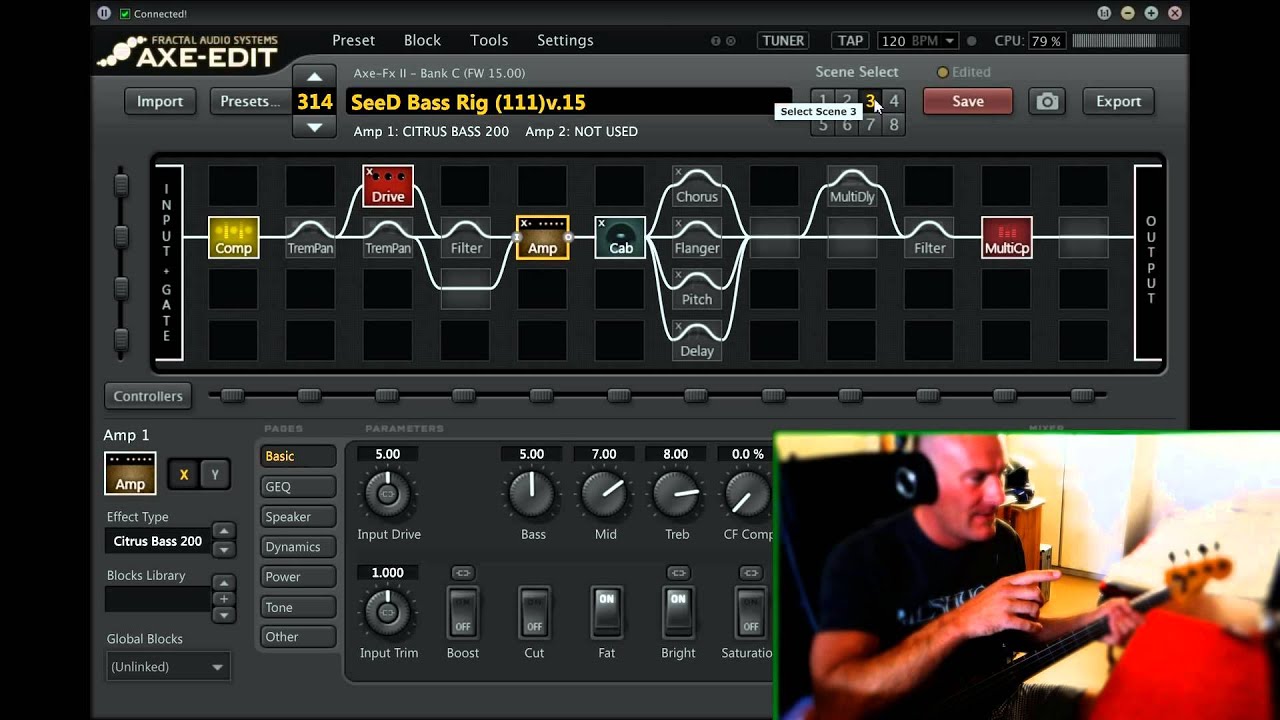
Task: Open the Settings menu
Action: 565,40
